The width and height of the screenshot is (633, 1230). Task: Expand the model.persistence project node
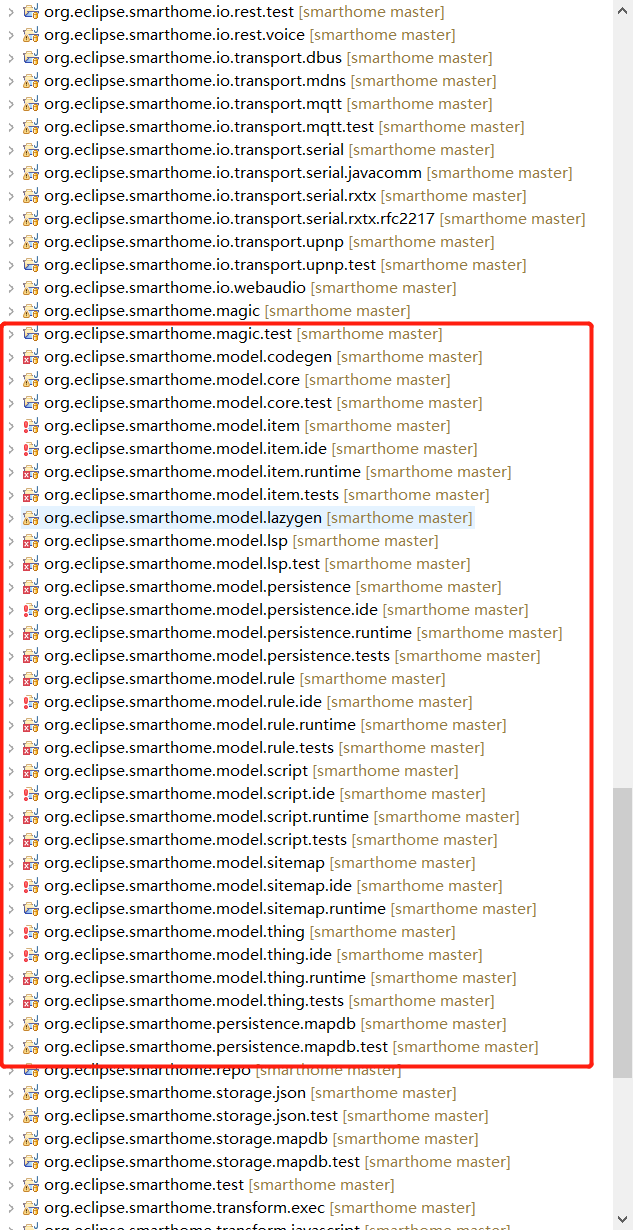point(11,587)
